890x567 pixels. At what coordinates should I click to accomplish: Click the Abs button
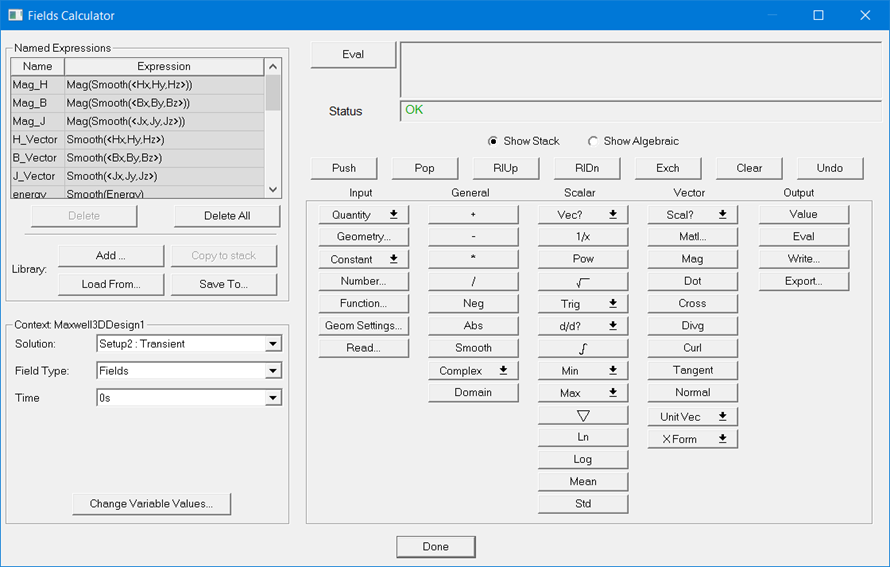(473, 326)
